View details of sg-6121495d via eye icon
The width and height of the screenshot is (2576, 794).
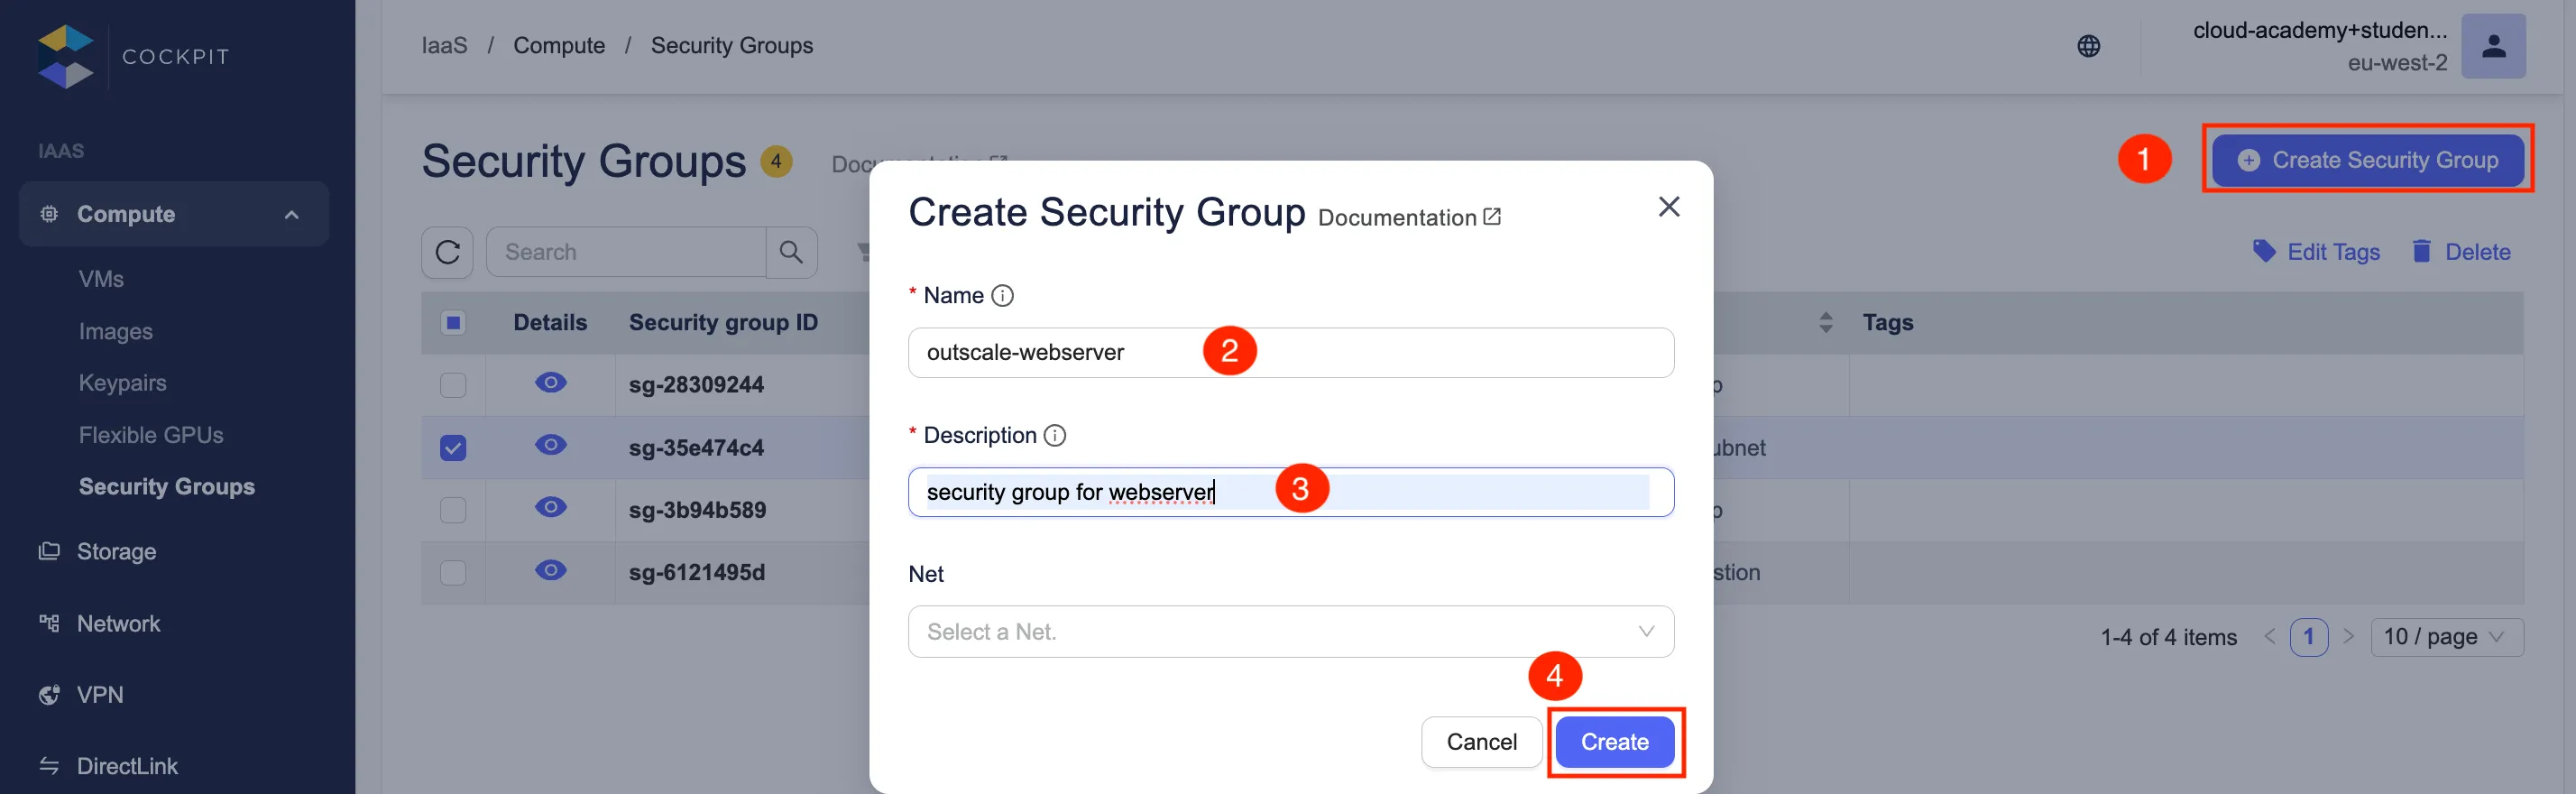550,571
